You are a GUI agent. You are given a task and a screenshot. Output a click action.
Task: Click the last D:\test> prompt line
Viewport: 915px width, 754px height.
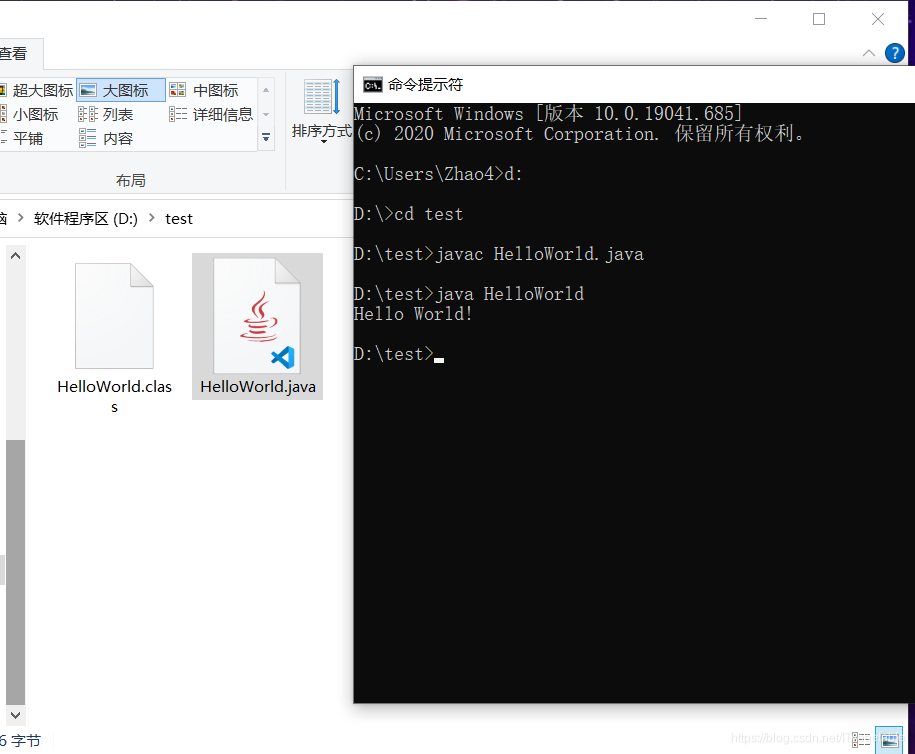399,354
